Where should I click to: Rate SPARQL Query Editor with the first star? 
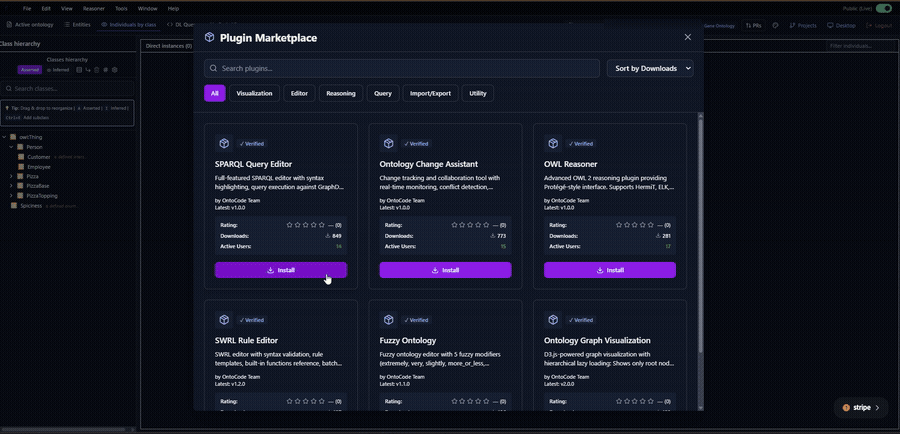(289, 225)
